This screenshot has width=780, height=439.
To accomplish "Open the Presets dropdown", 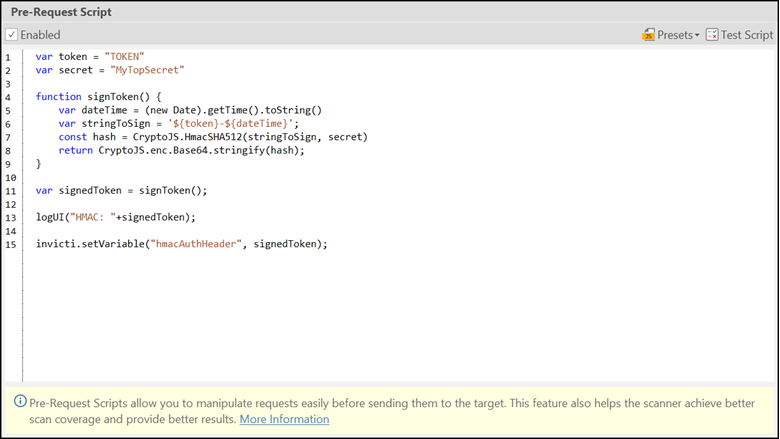I will [671, 35].
